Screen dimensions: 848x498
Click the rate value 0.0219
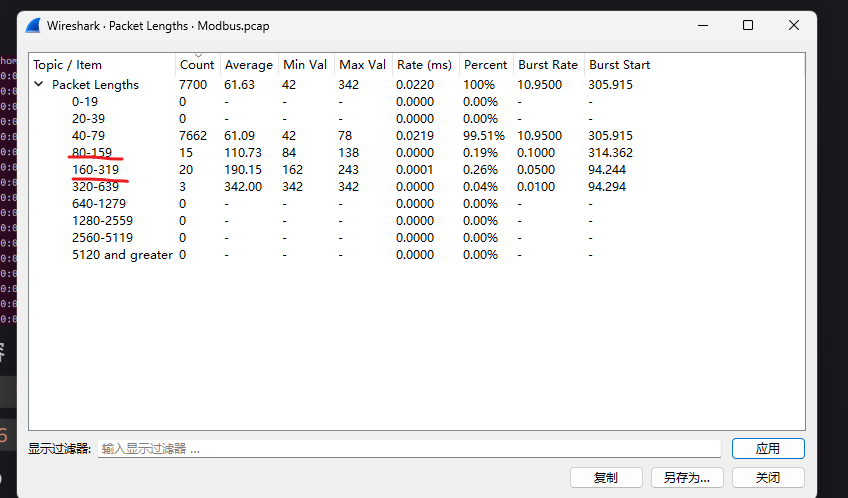pos(415,136)
